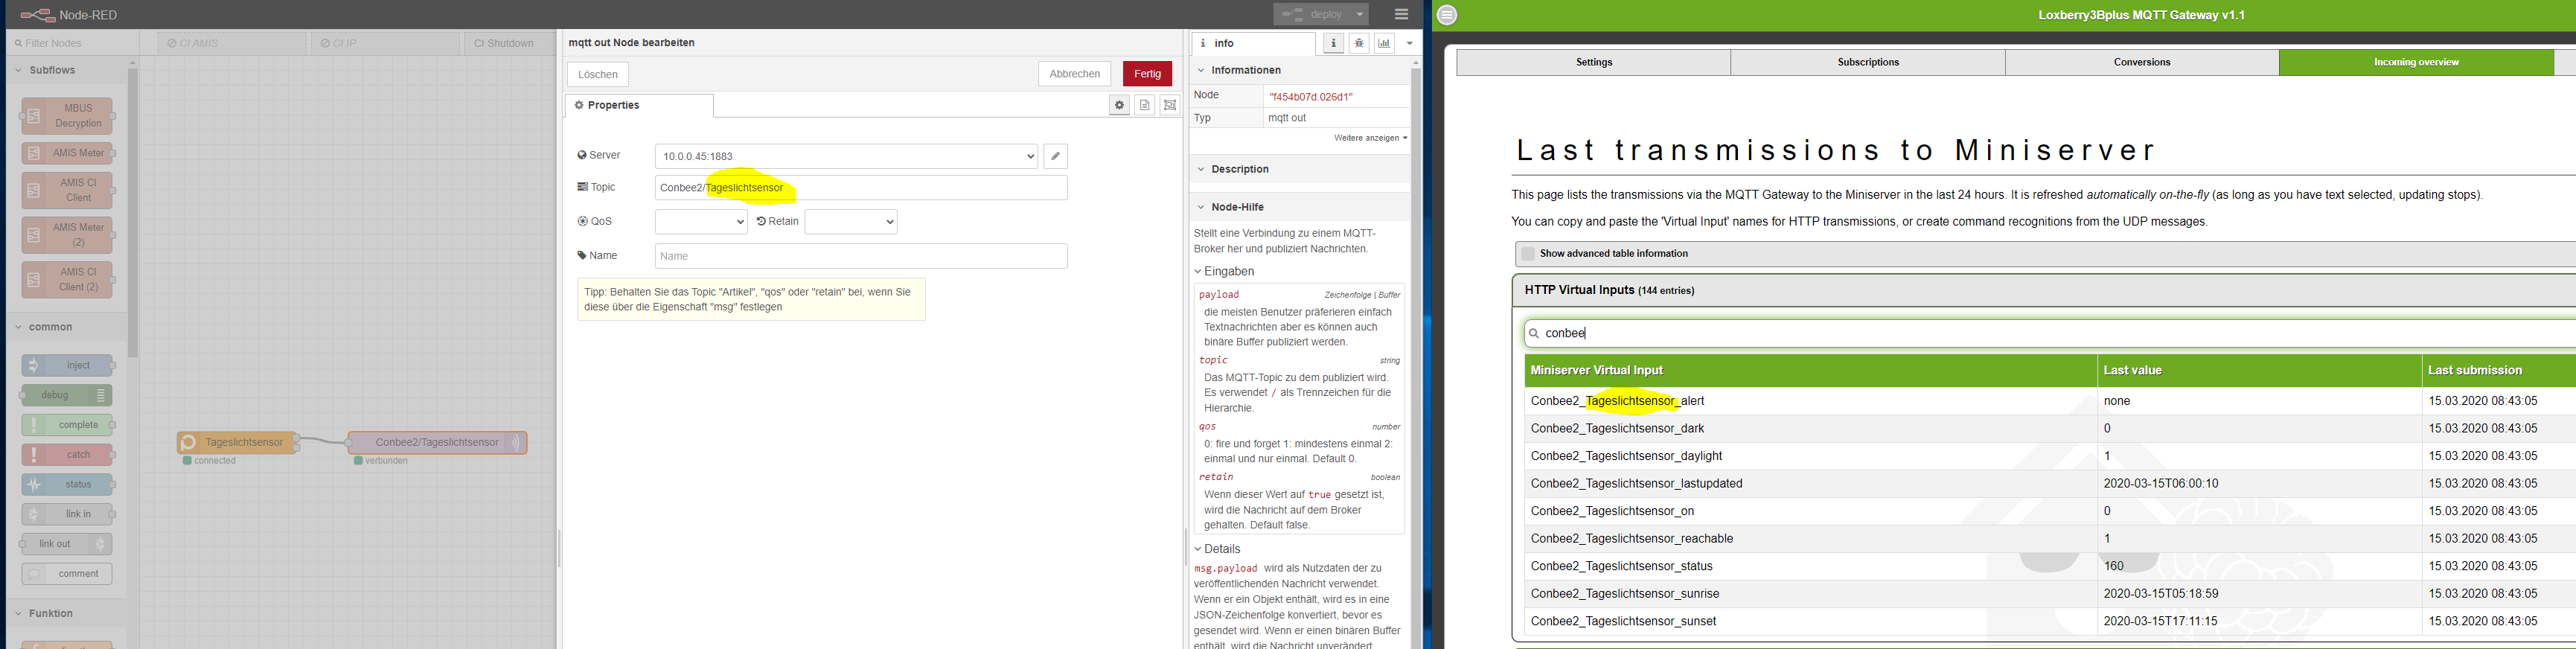Open the QoS dropdown
Image resolution: width=2576 pixels, height=649 pixels.
coord(701,222)
